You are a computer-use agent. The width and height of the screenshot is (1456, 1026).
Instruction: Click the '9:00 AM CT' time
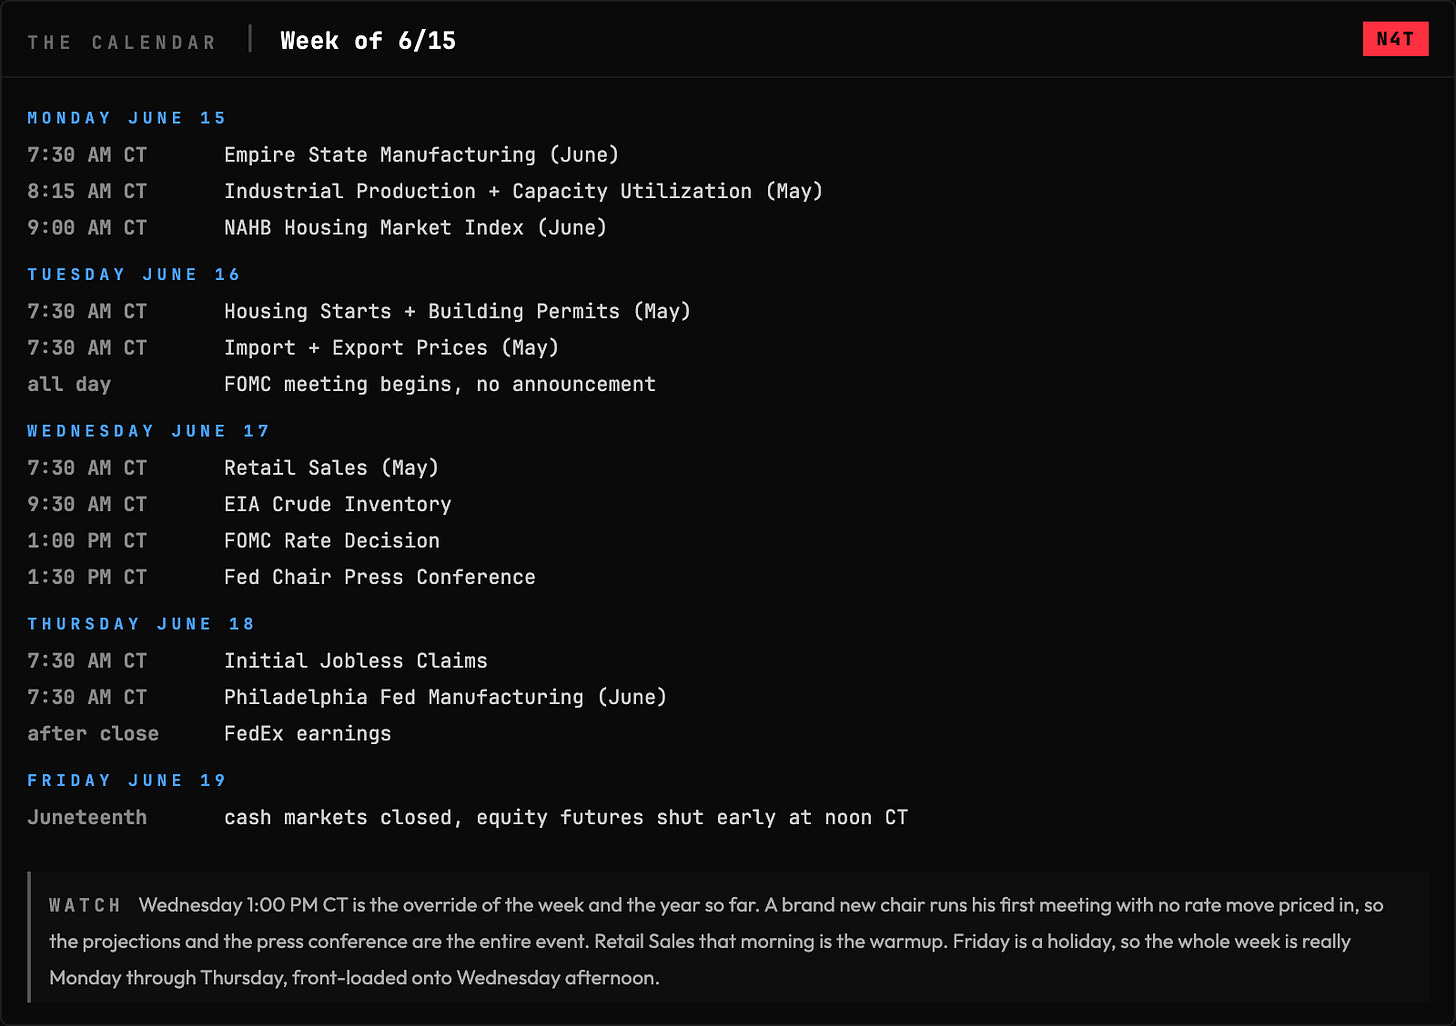(x=87, y=228)
